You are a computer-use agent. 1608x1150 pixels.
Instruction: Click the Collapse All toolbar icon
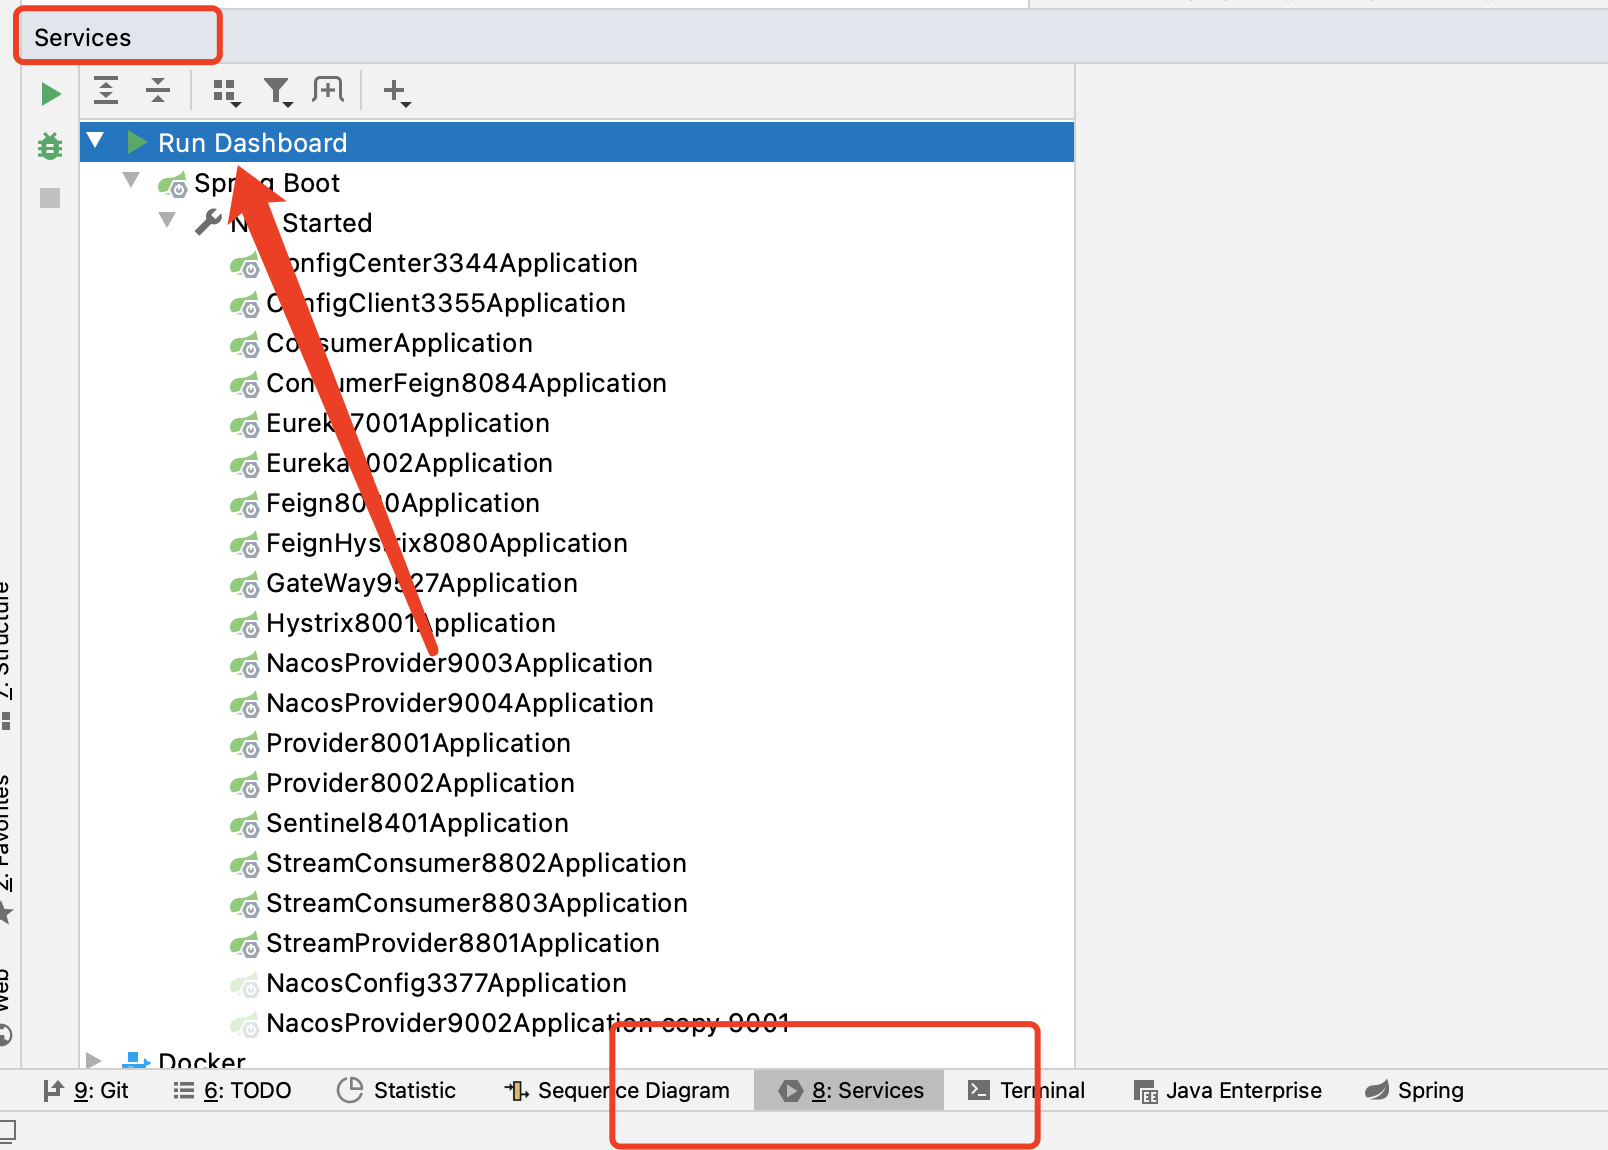pyautogui.click(x=158, y=90)
